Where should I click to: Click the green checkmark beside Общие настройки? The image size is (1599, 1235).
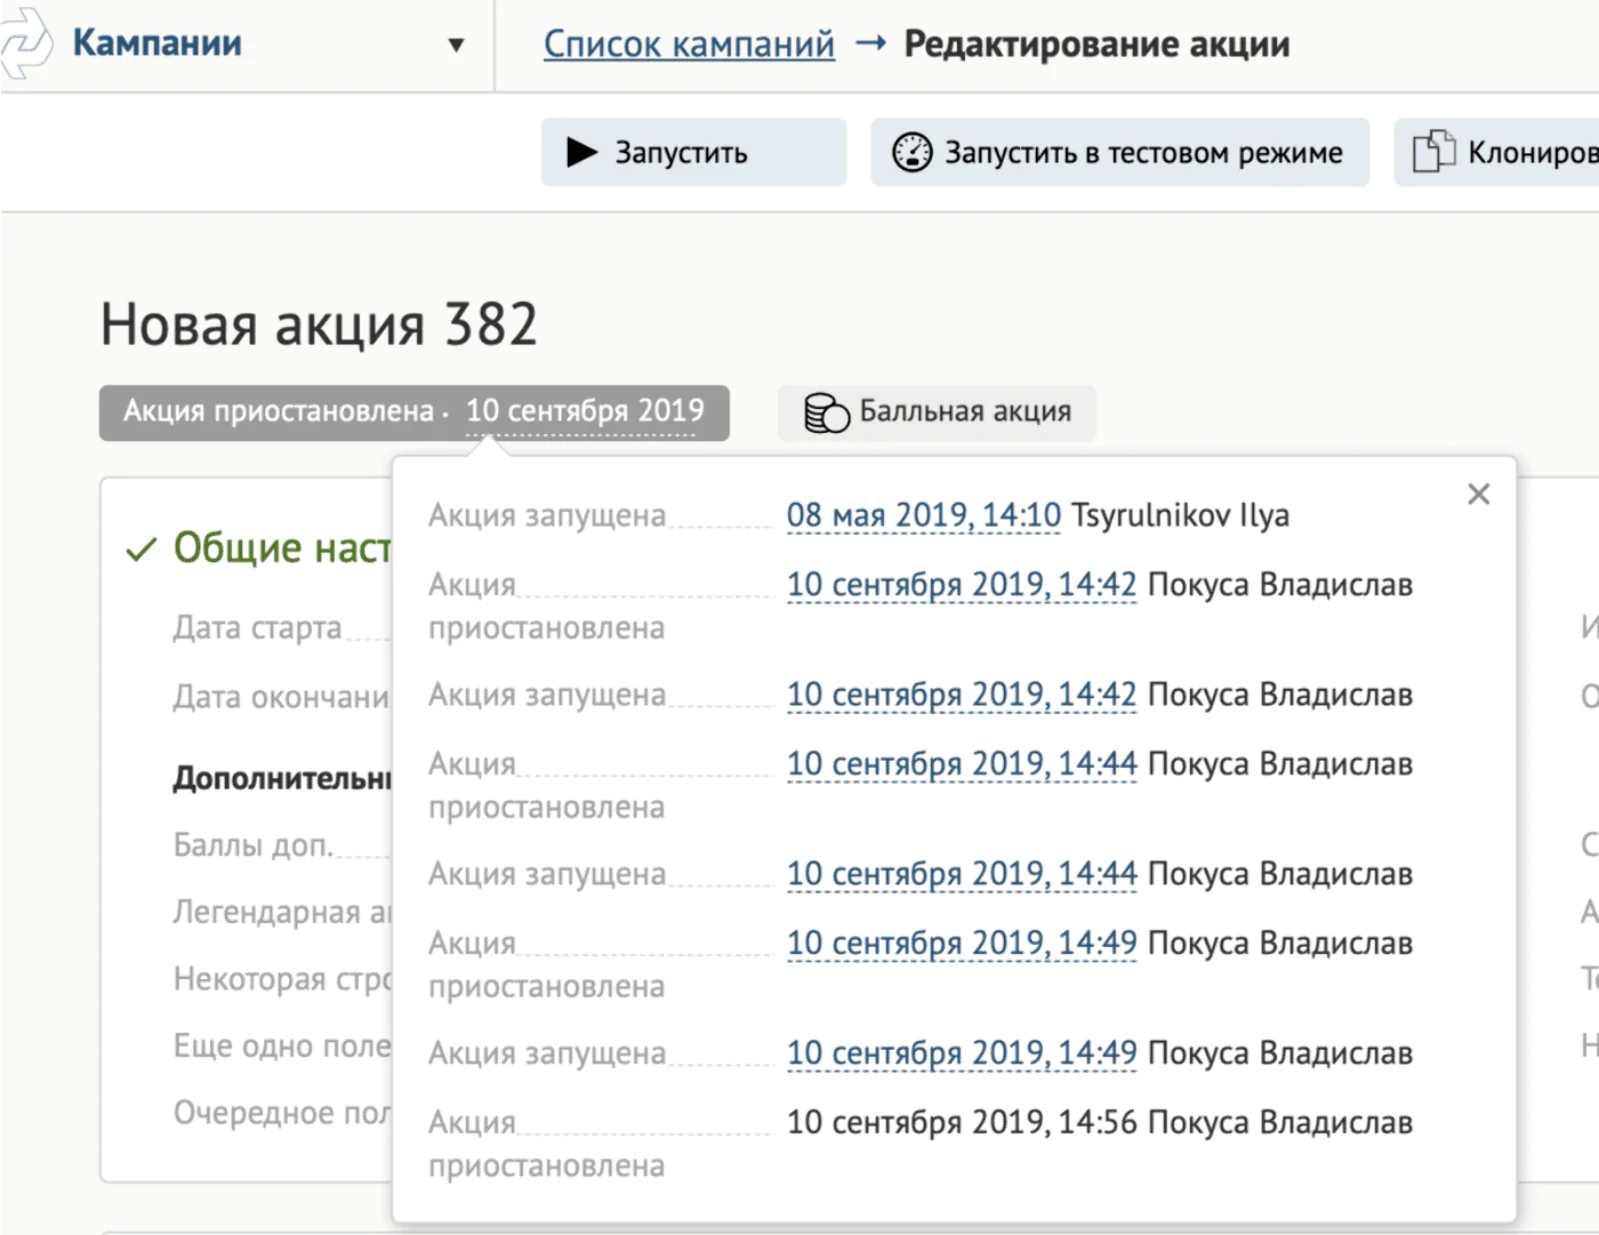(141, 549)
